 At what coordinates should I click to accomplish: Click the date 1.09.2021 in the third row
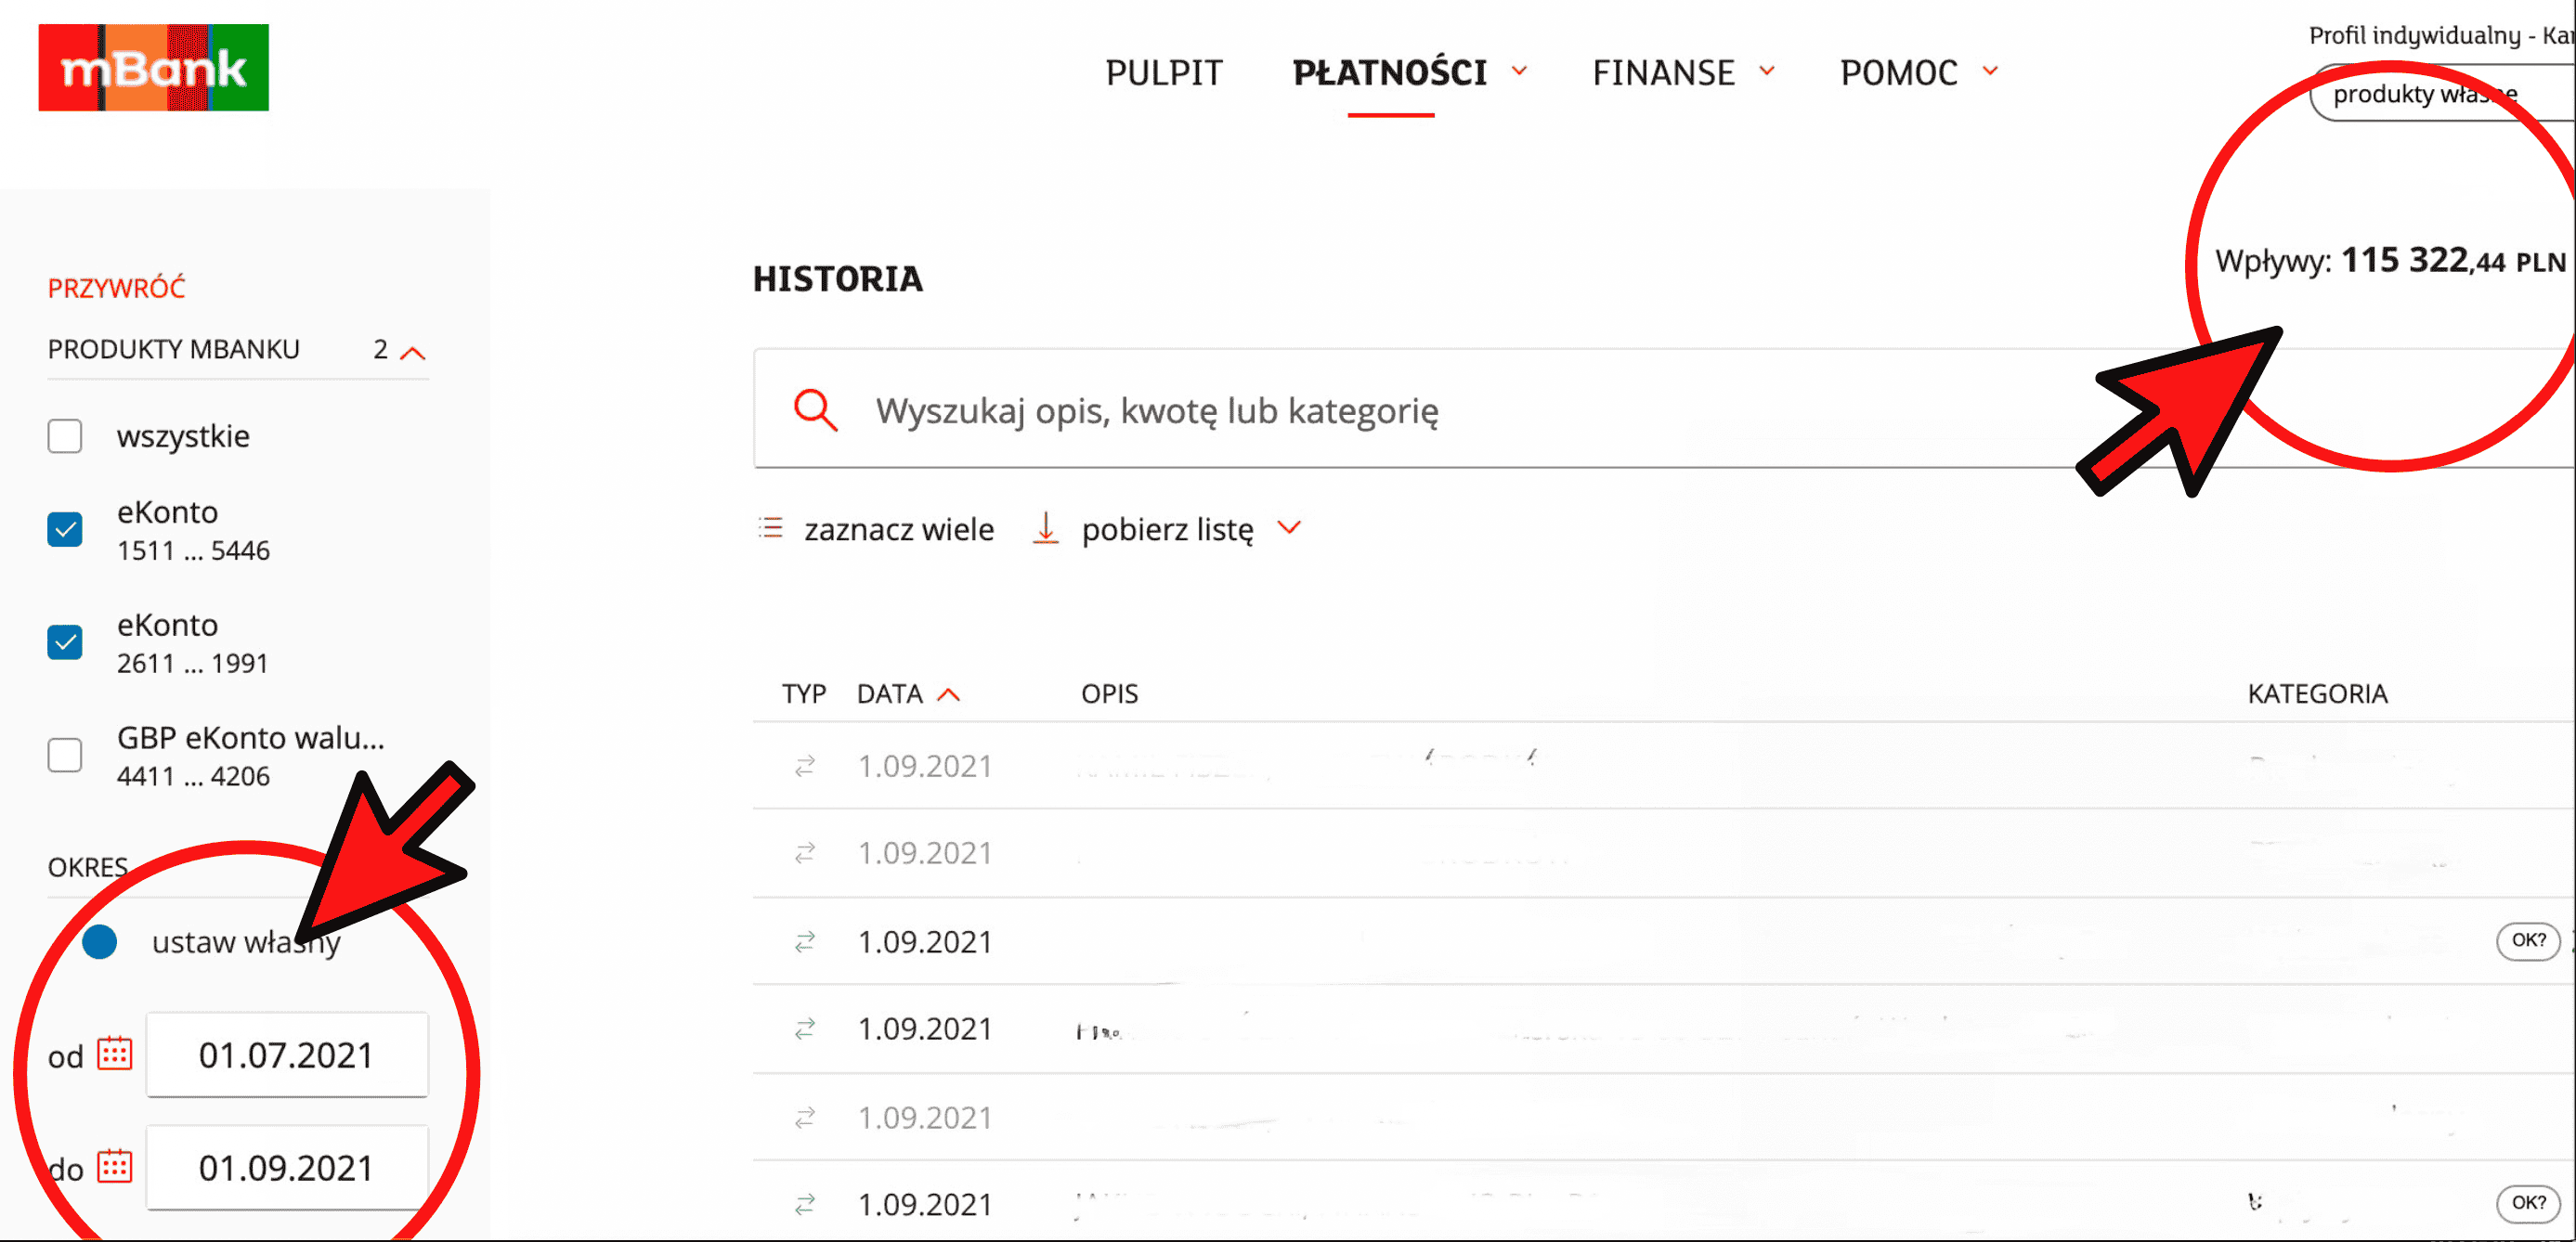pos(924,941)
